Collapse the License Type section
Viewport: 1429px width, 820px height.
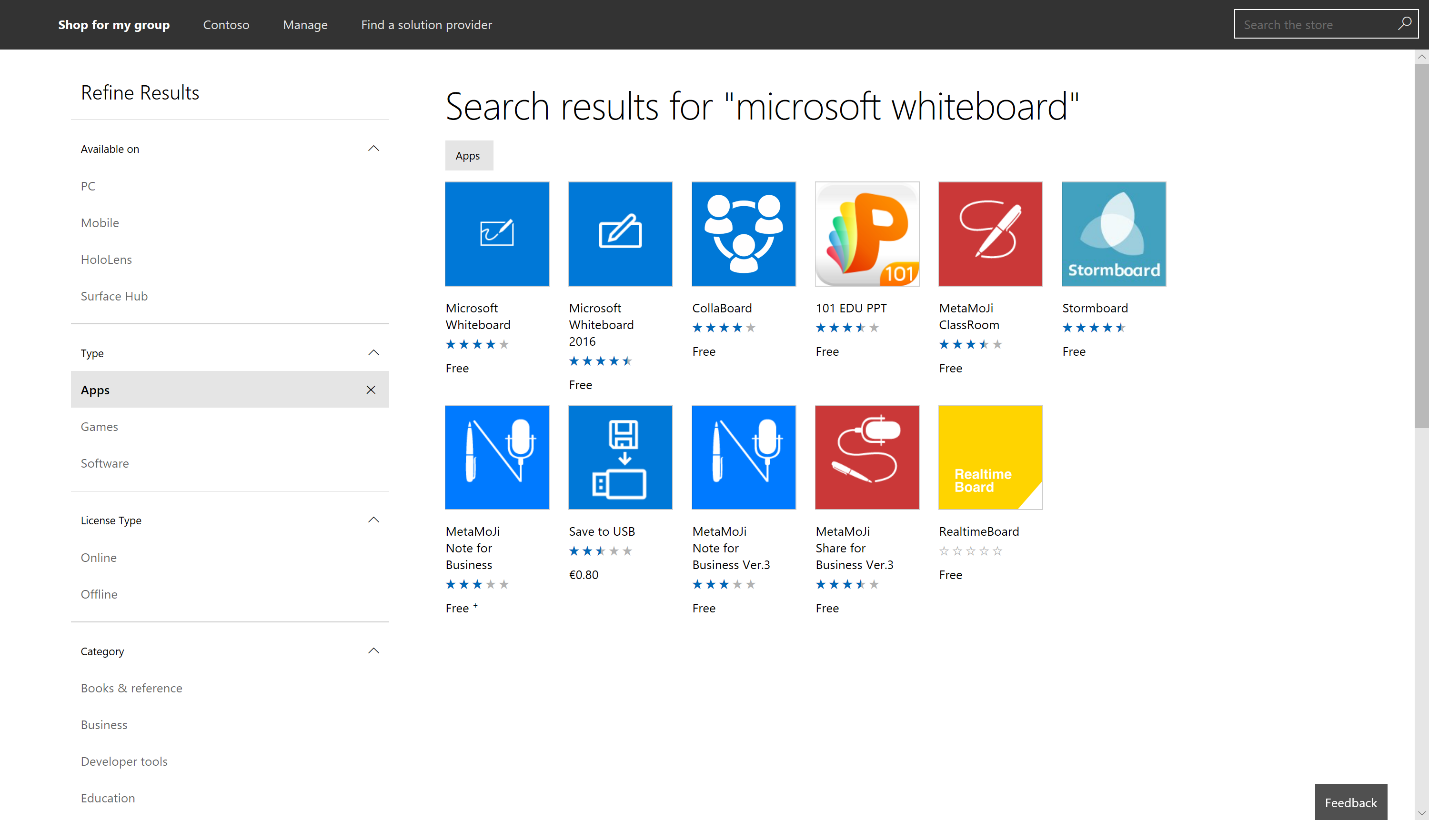pyautogui.click(x=372, y=519)
